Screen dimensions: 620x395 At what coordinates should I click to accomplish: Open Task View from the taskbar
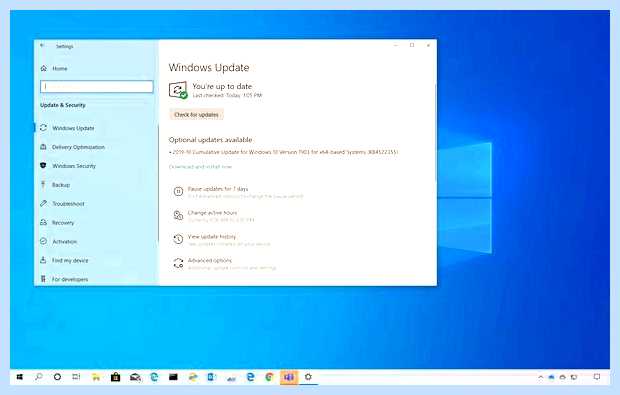(x=76, y=377)
